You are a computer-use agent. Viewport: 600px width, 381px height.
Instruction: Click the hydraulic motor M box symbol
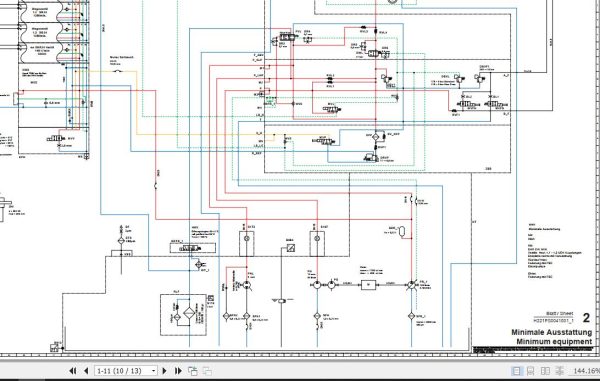coord(368,285)
